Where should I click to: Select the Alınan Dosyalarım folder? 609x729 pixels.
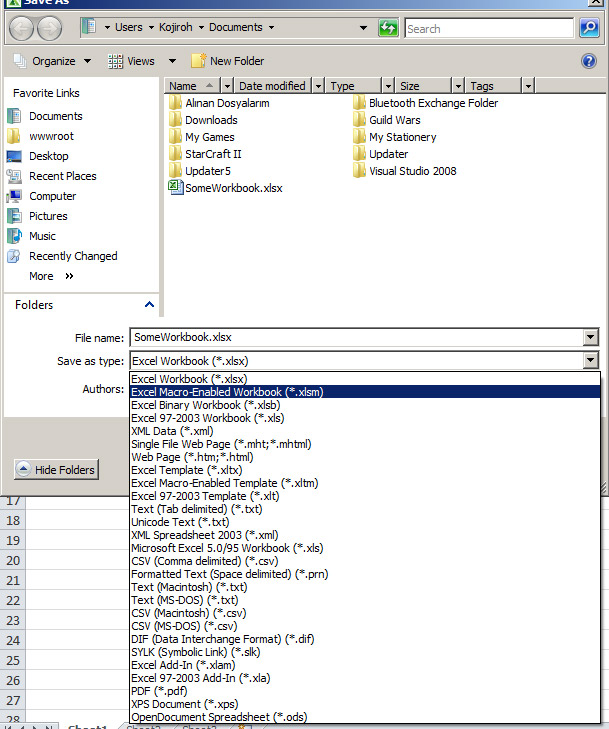[219, 103]
